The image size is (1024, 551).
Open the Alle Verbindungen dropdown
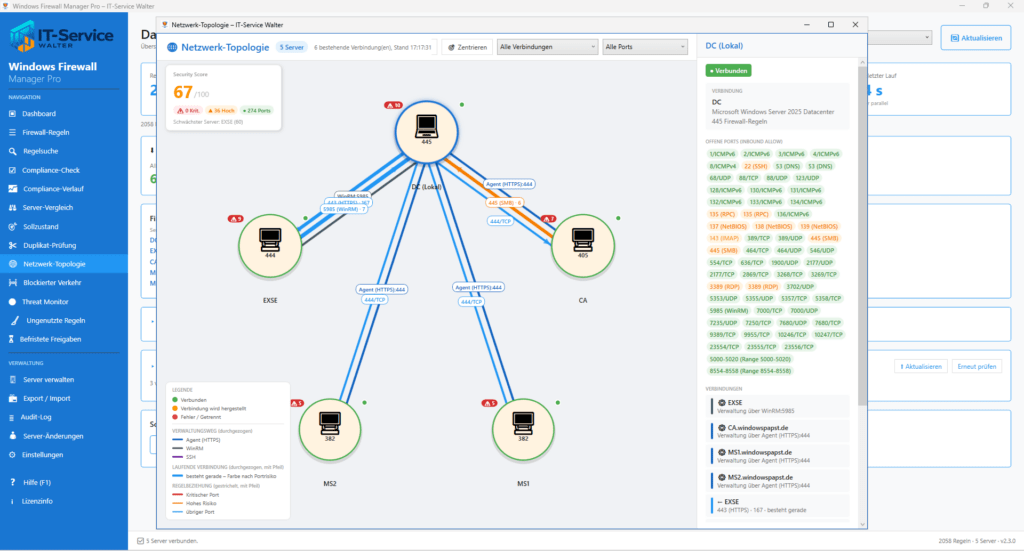[547, 47]
